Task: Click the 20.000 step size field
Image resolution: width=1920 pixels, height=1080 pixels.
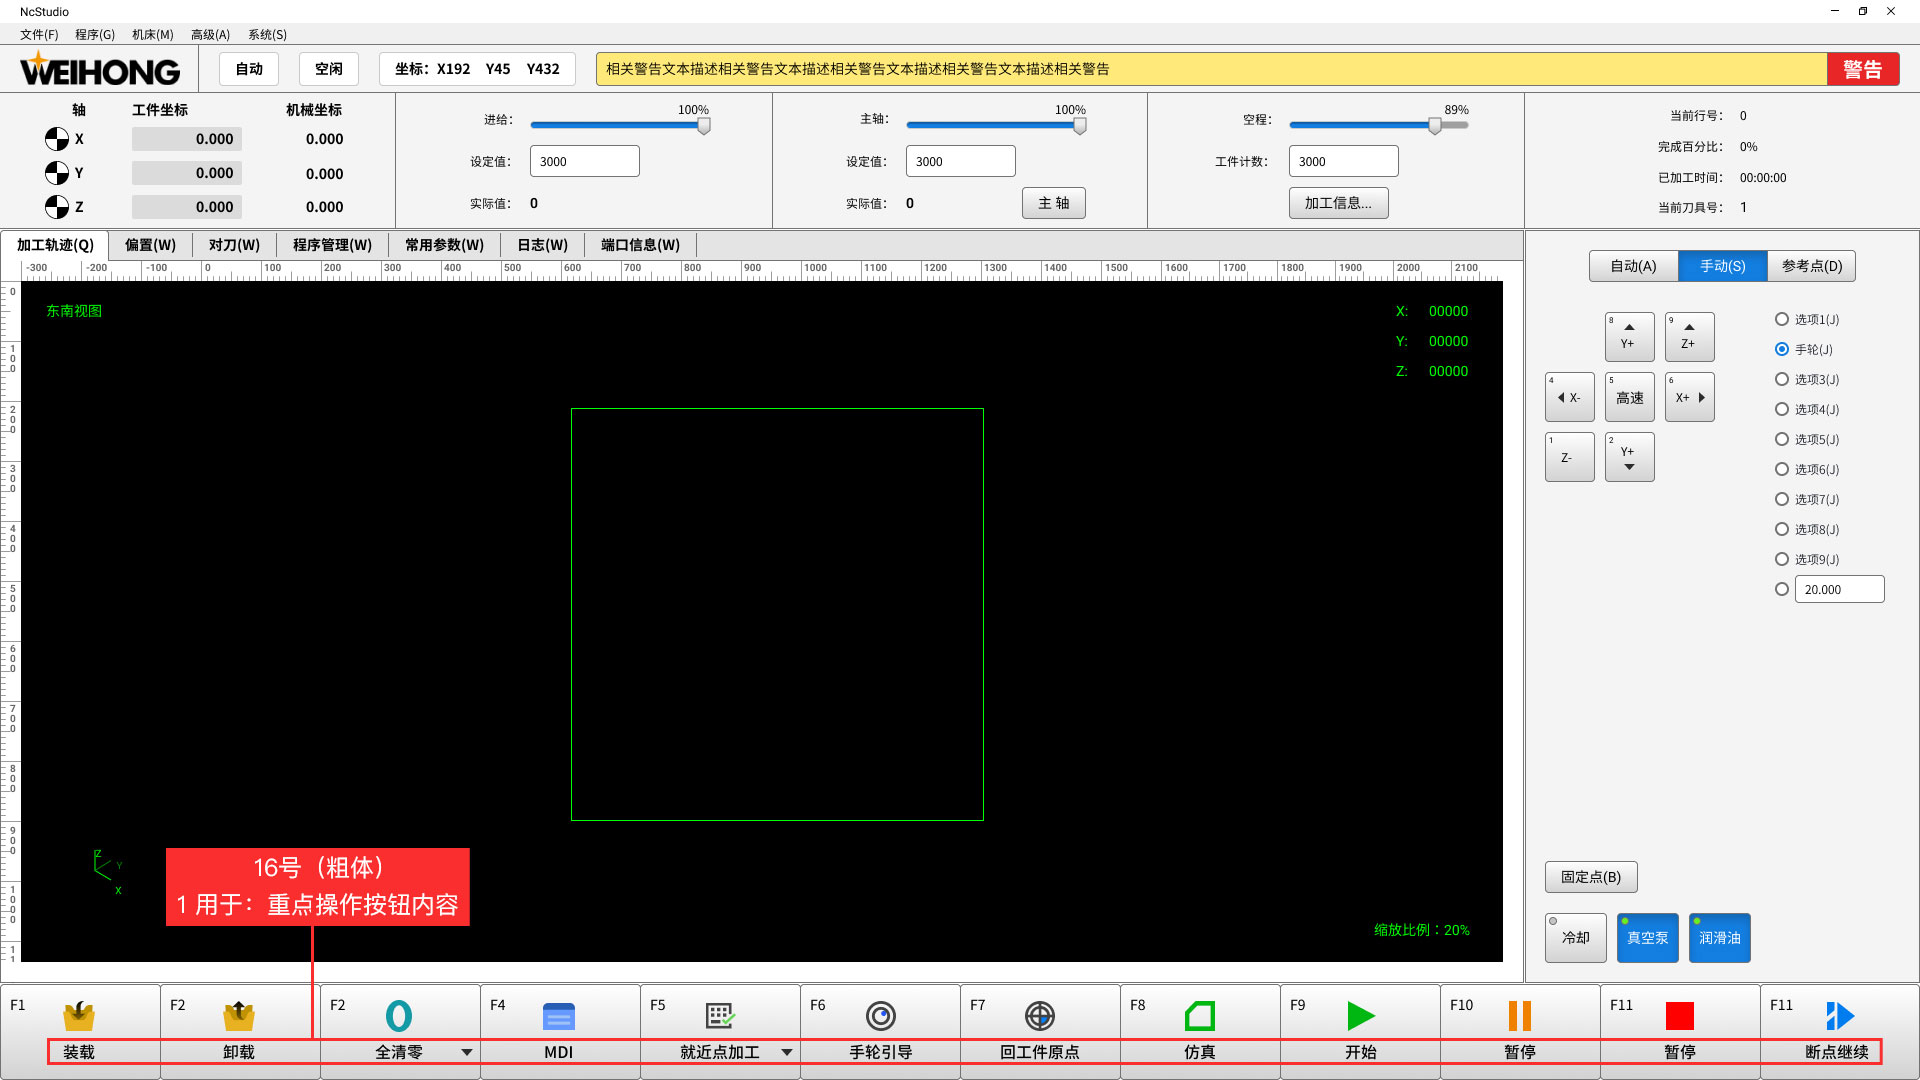Action: click(1840, 589)
